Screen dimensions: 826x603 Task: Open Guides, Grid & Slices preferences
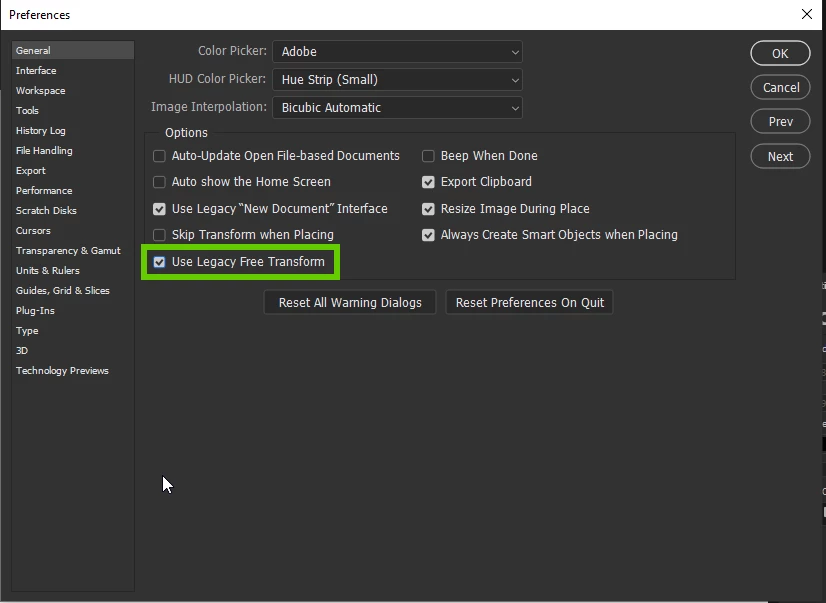[x=73, y=291]
